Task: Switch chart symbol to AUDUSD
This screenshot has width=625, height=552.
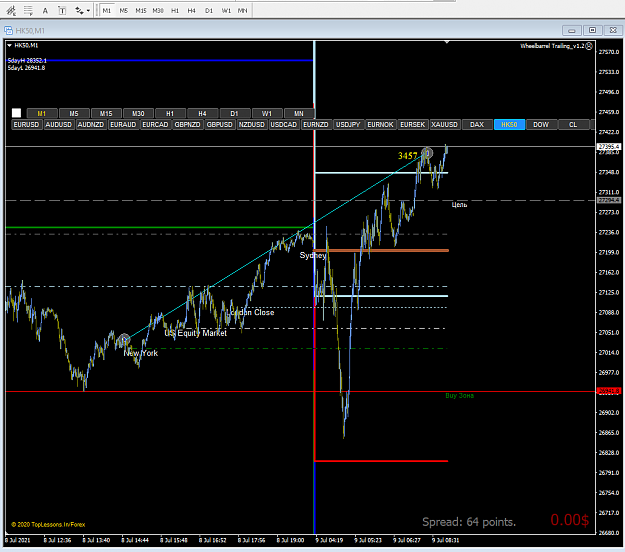Action: [59, 125]
